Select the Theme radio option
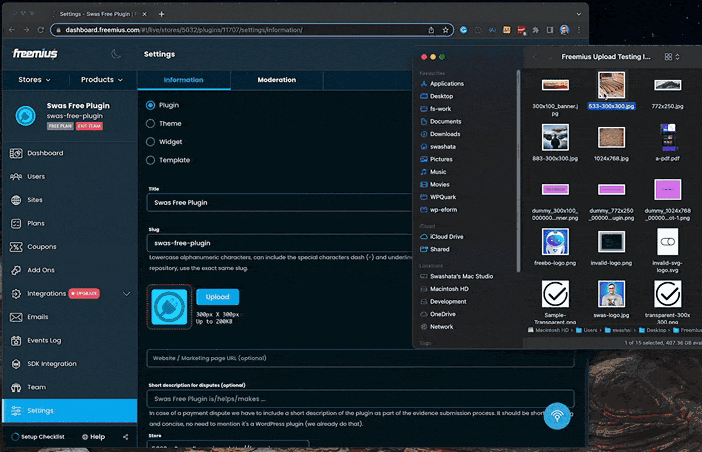This screenshot has width=702, height=452. tap(150, 124)
